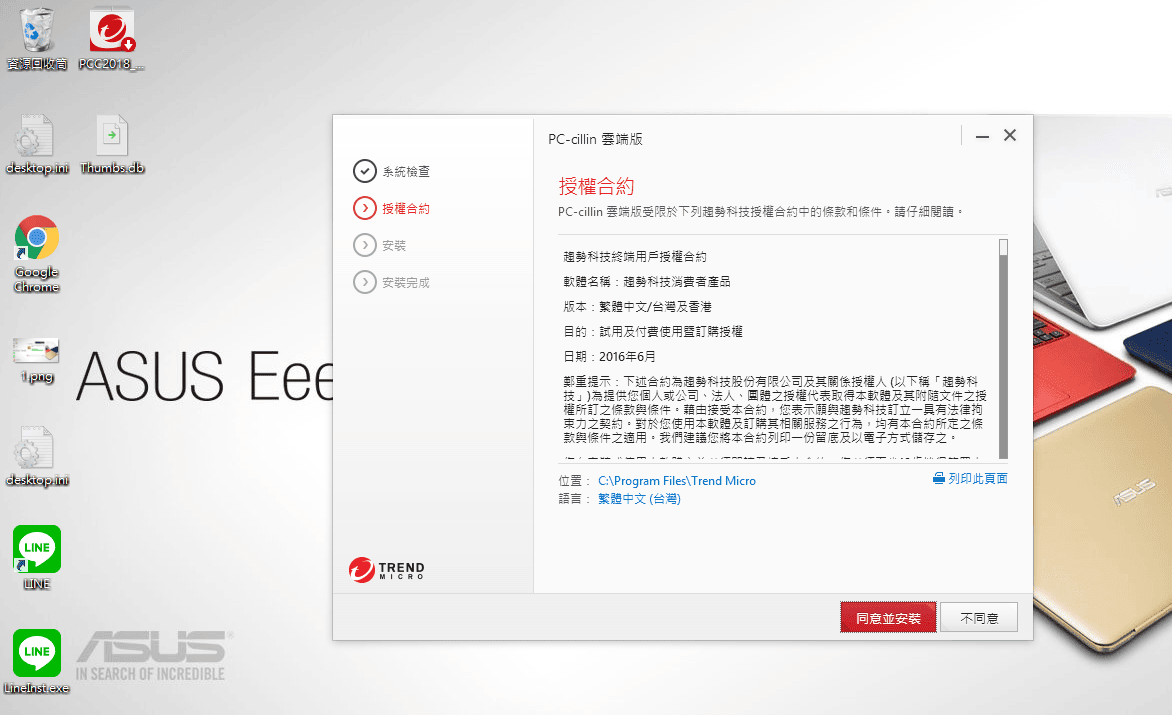
Task: Click the Trend Micro logo
Action: (x=386, y=569)
